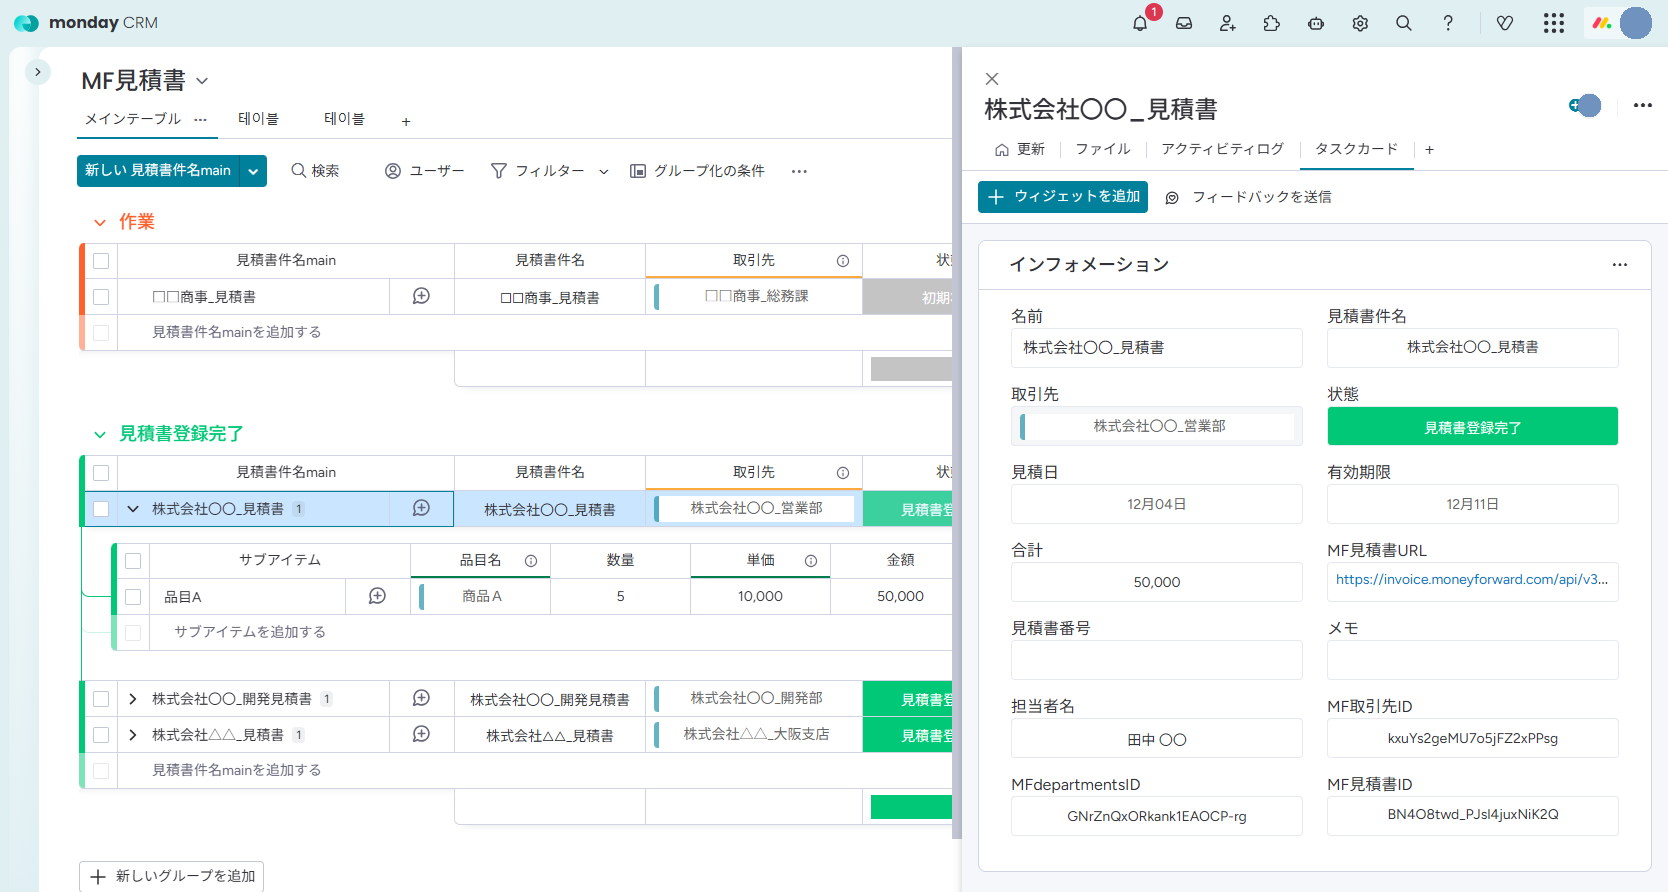Image resolution: width=1668 pixels, height=892 pixels.
Task: Open the apps puzzle piece icon
Action: [x=1272, y=23]
